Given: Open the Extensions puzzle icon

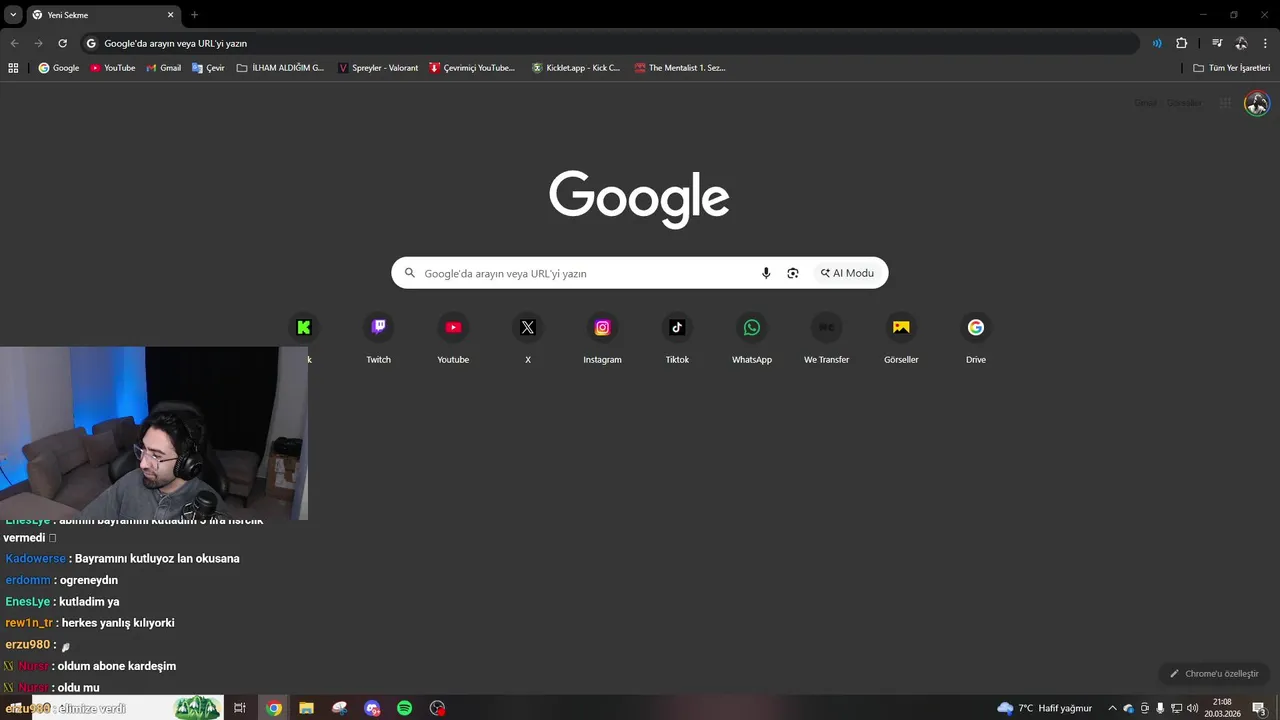Looking at the screenshot, I should 1181,43.
